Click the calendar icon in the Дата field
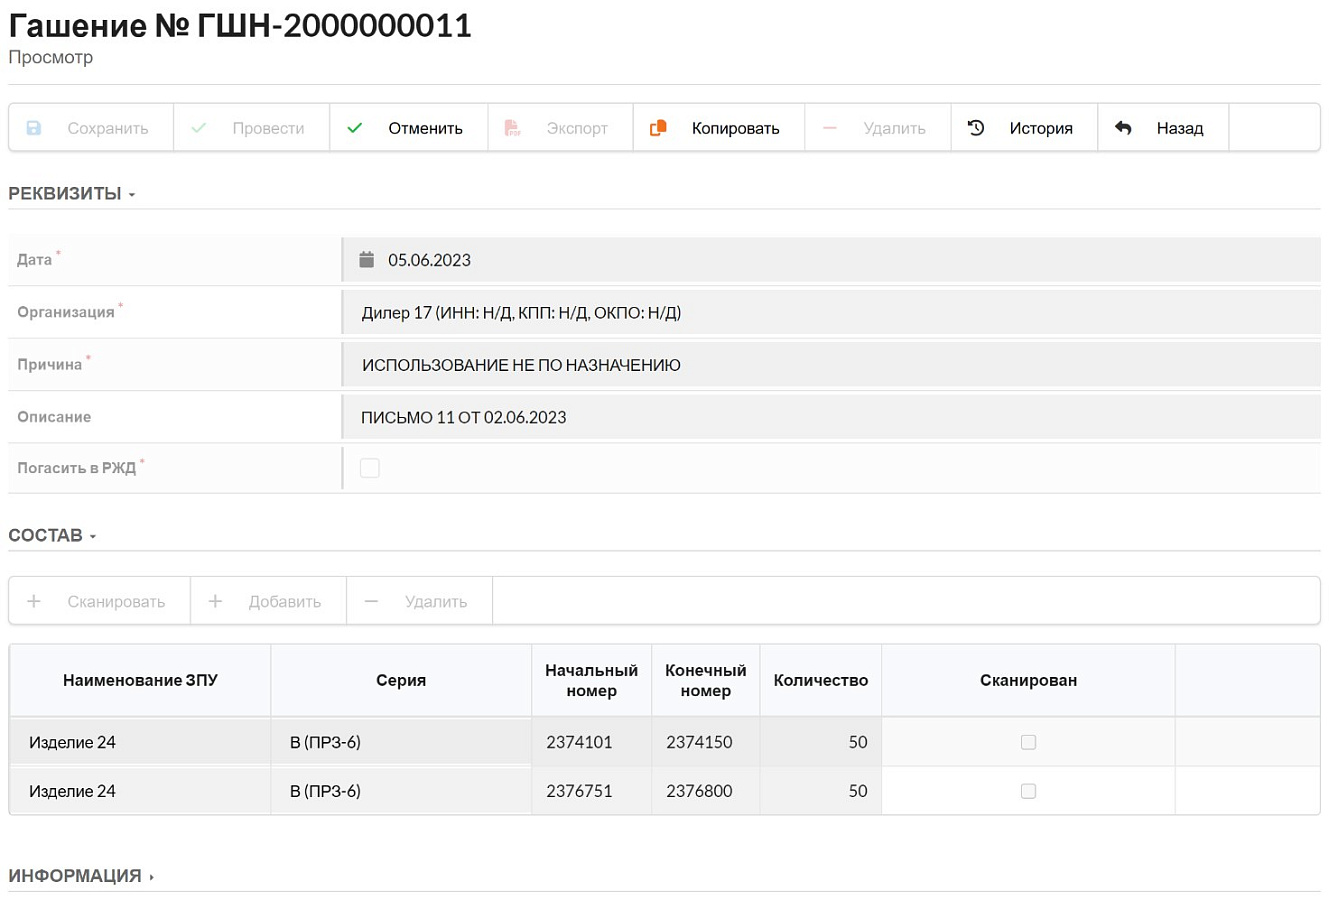This screenshot has height=900, width=1329. click(367, 260)
